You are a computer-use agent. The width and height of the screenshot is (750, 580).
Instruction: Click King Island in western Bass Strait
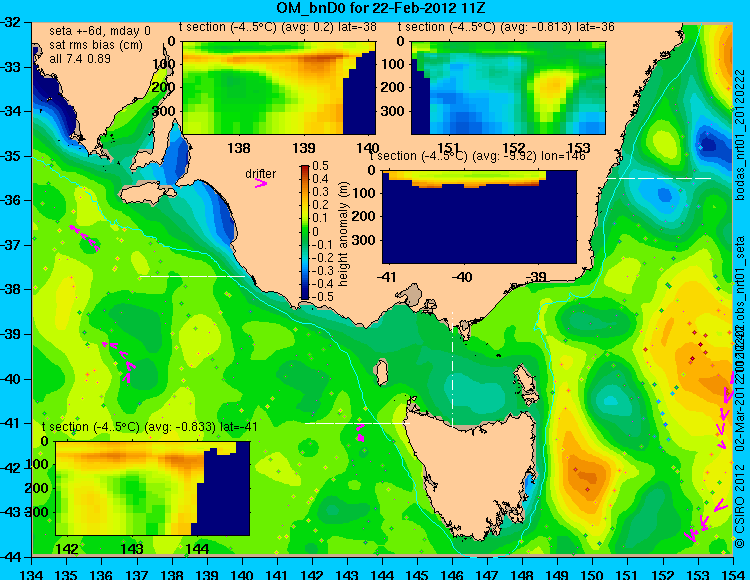click(381, 373)
